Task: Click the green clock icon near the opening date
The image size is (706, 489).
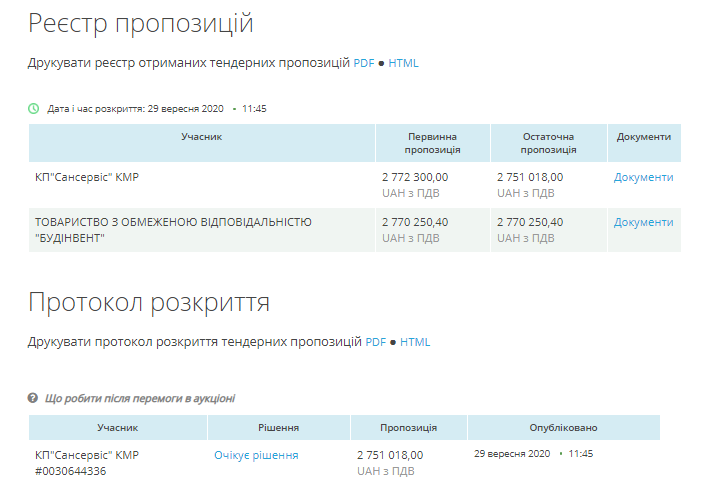Action: 33,109
